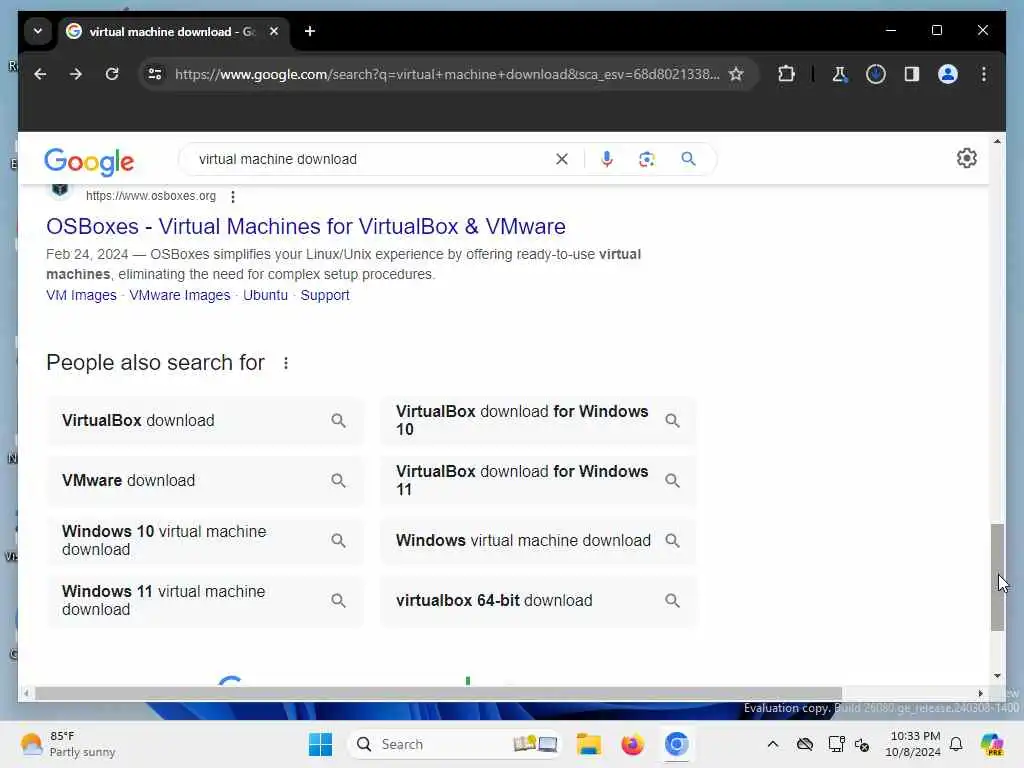The height and width of the screenshot is (768, 1024).
Task: Toggle the Chrome side panel
Action: pyautogui.click(x=912, y=74)
